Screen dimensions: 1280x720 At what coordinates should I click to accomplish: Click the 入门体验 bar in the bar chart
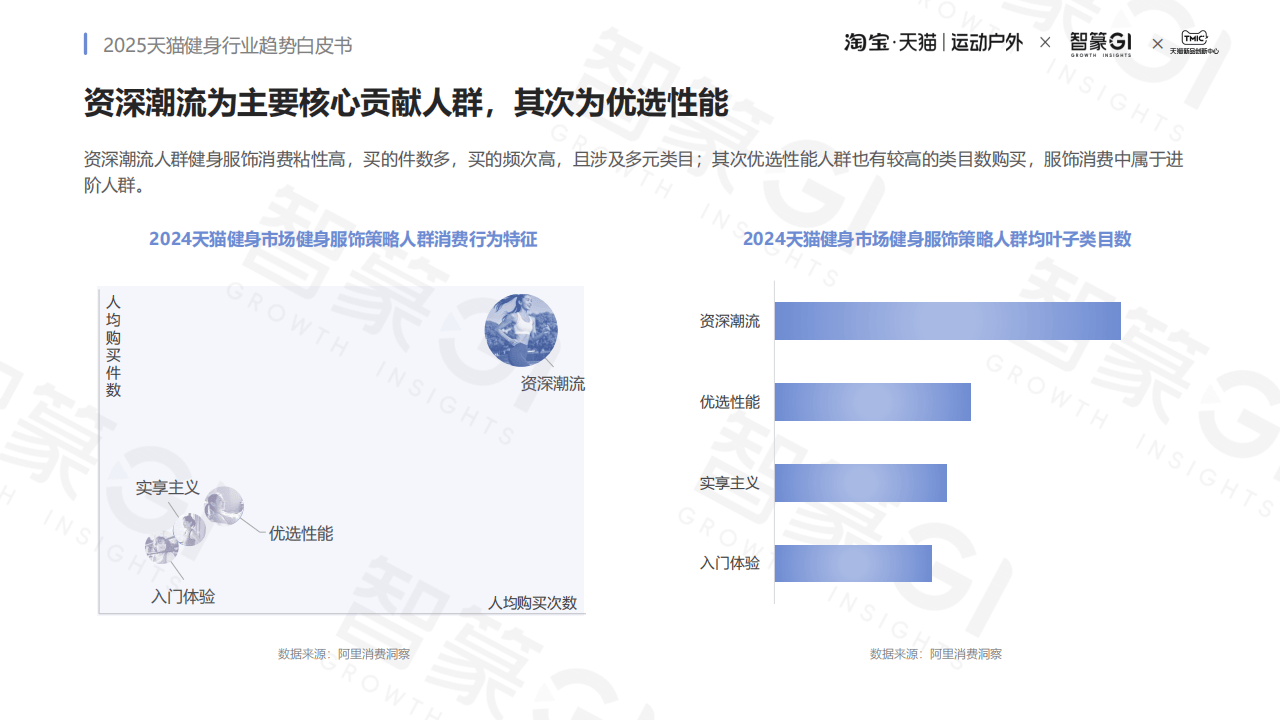pos(853,563)
